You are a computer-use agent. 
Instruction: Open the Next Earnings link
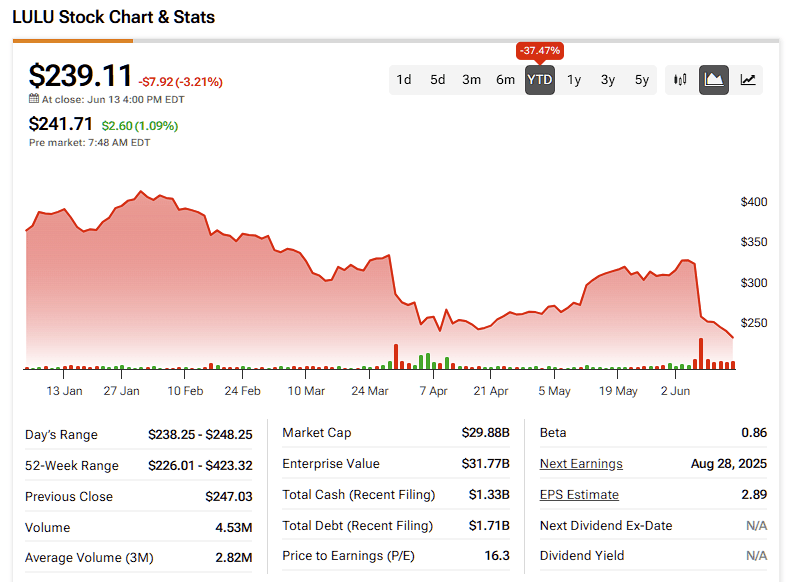pos(581,463)
